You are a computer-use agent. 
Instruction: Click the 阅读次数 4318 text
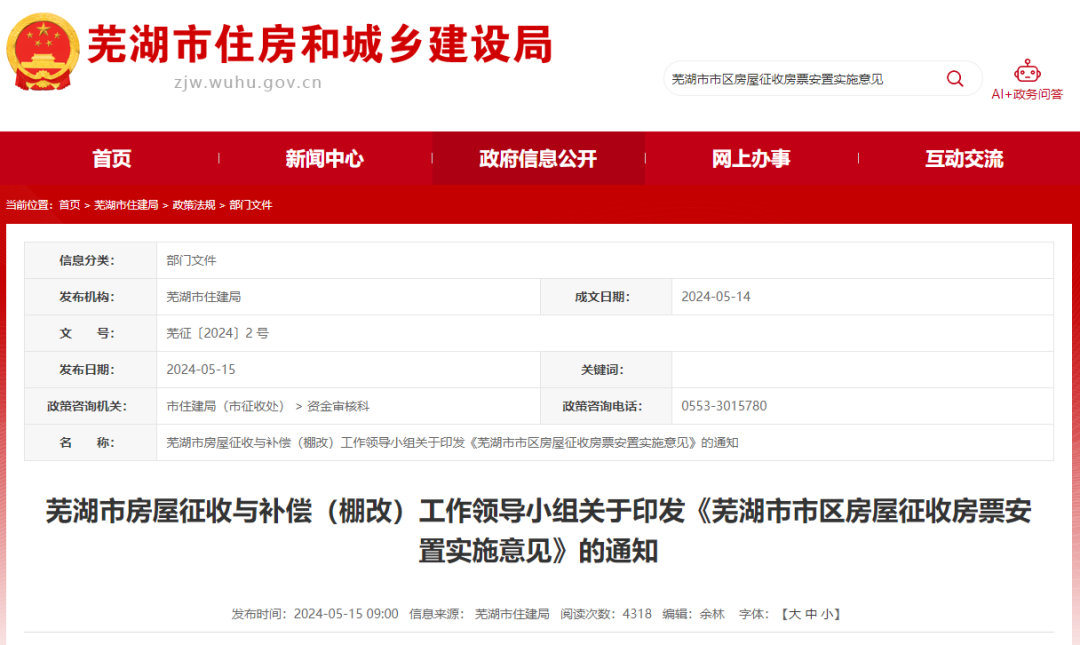click(605, 614)
